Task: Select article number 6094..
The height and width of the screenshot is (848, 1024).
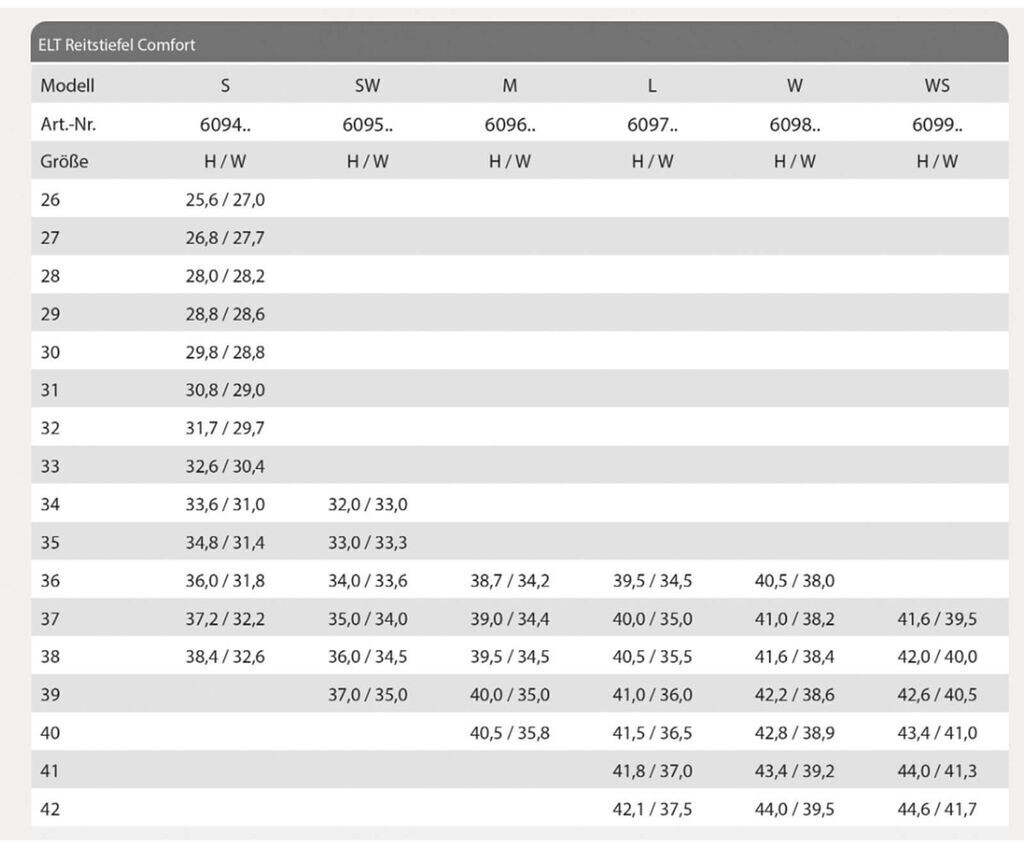Action: pos(225,125)
